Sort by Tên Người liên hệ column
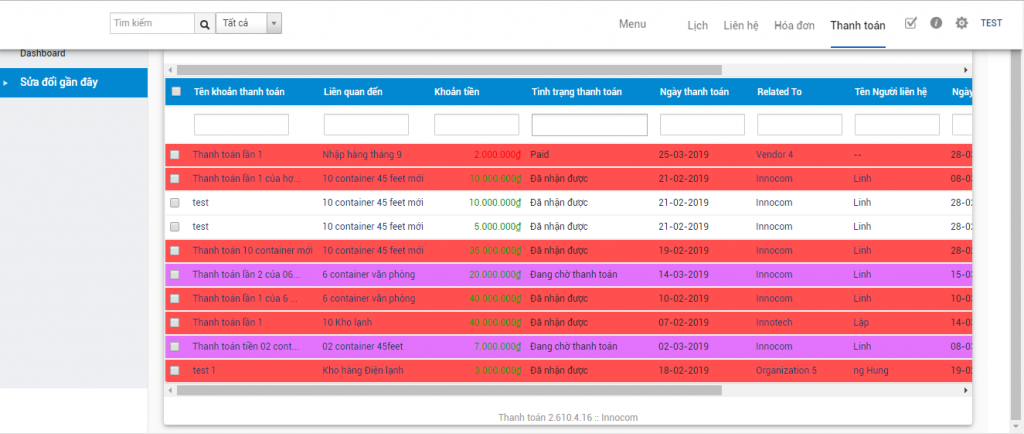This screenshot has width=1024, height=434. (x=891, y=92)
